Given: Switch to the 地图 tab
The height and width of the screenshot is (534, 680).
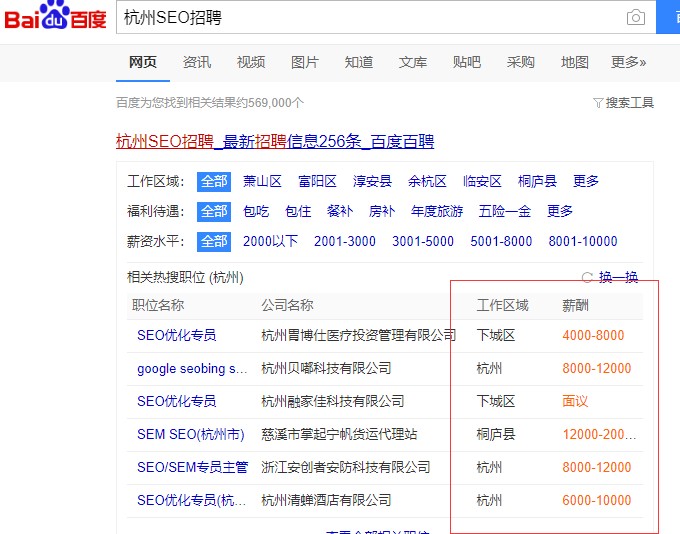Looking at the screenshot, I should (x=575, y=62).
